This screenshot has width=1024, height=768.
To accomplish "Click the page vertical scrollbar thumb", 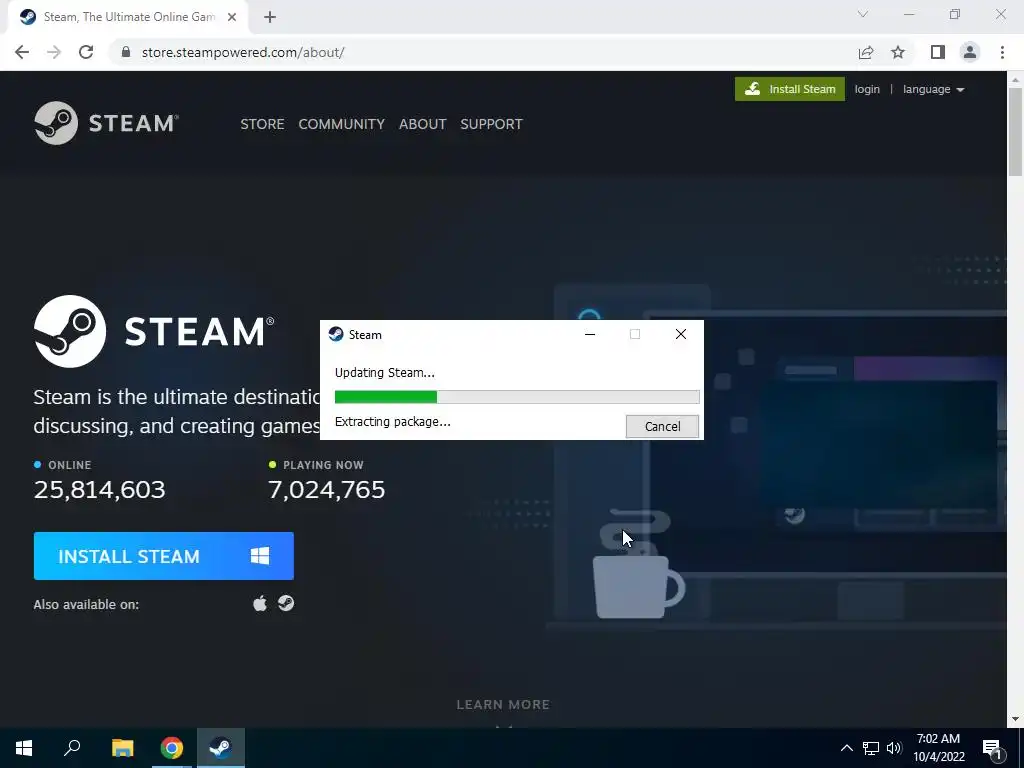I will click(1015, 131).
